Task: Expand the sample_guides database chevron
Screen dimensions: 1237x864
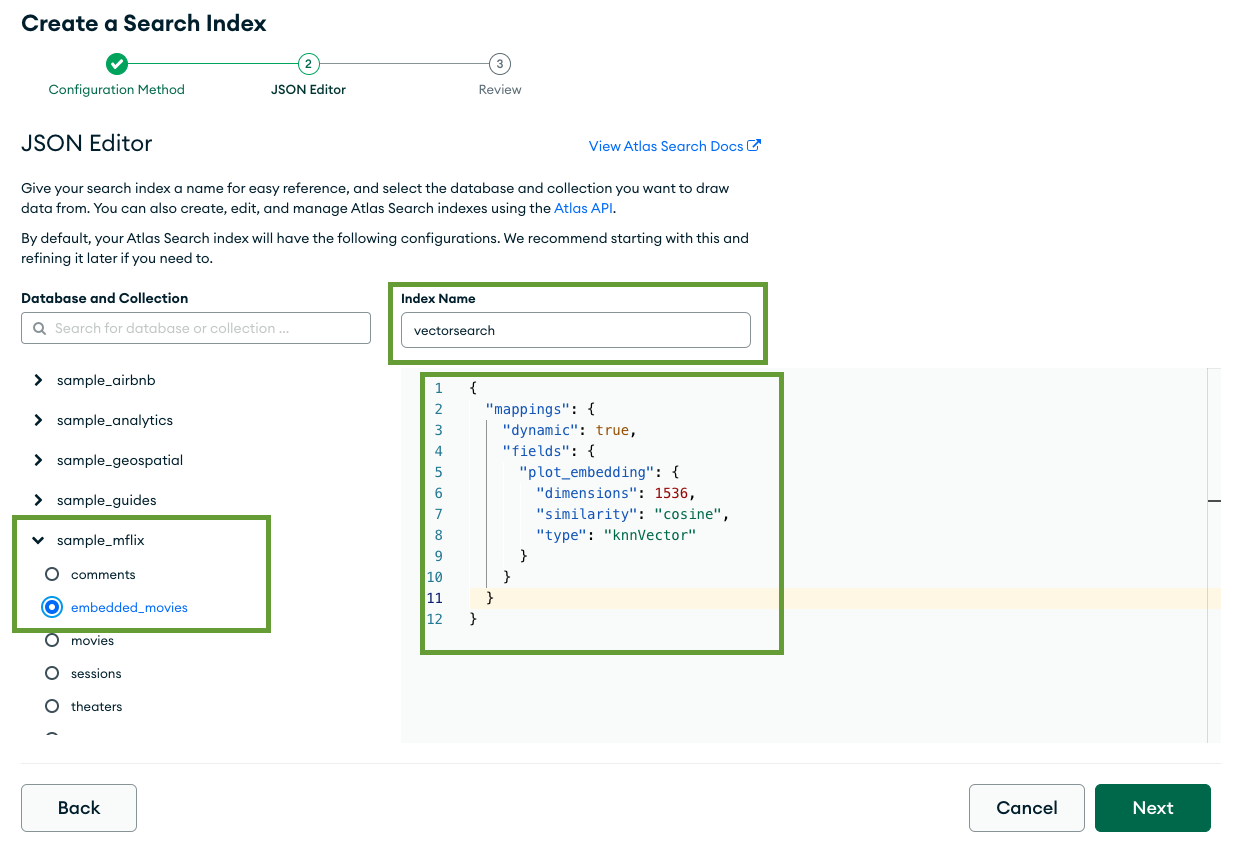Action: coord(38,500)
